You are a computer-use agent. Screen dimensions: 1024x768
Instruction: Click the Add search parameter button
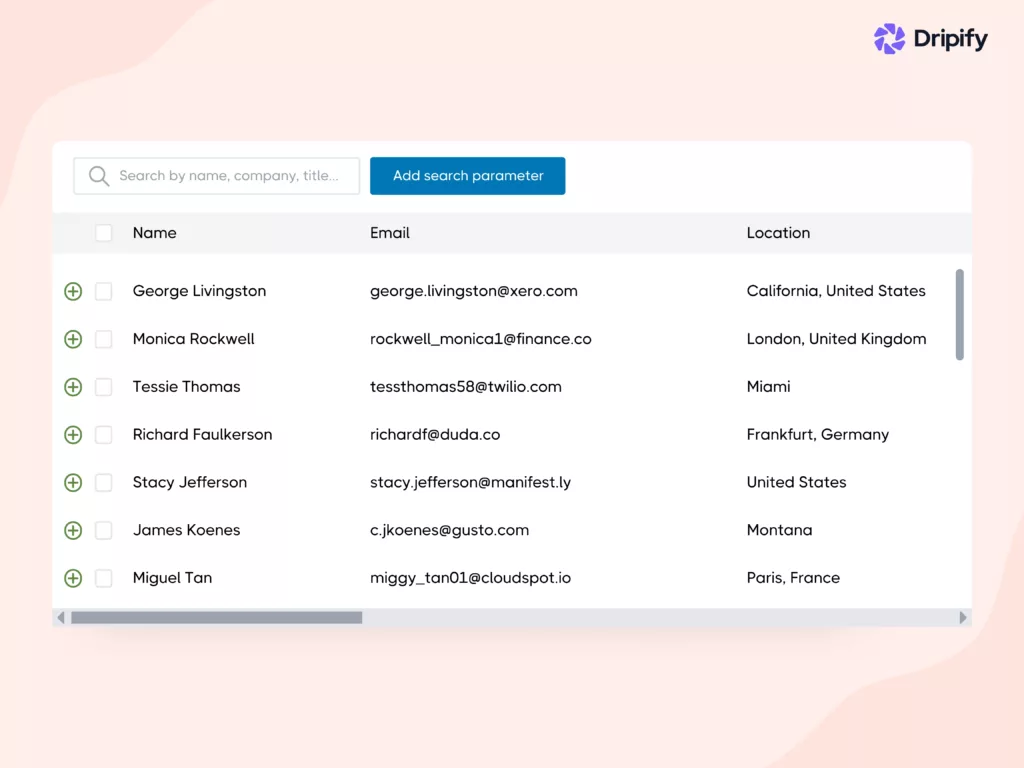pos(467,175)
